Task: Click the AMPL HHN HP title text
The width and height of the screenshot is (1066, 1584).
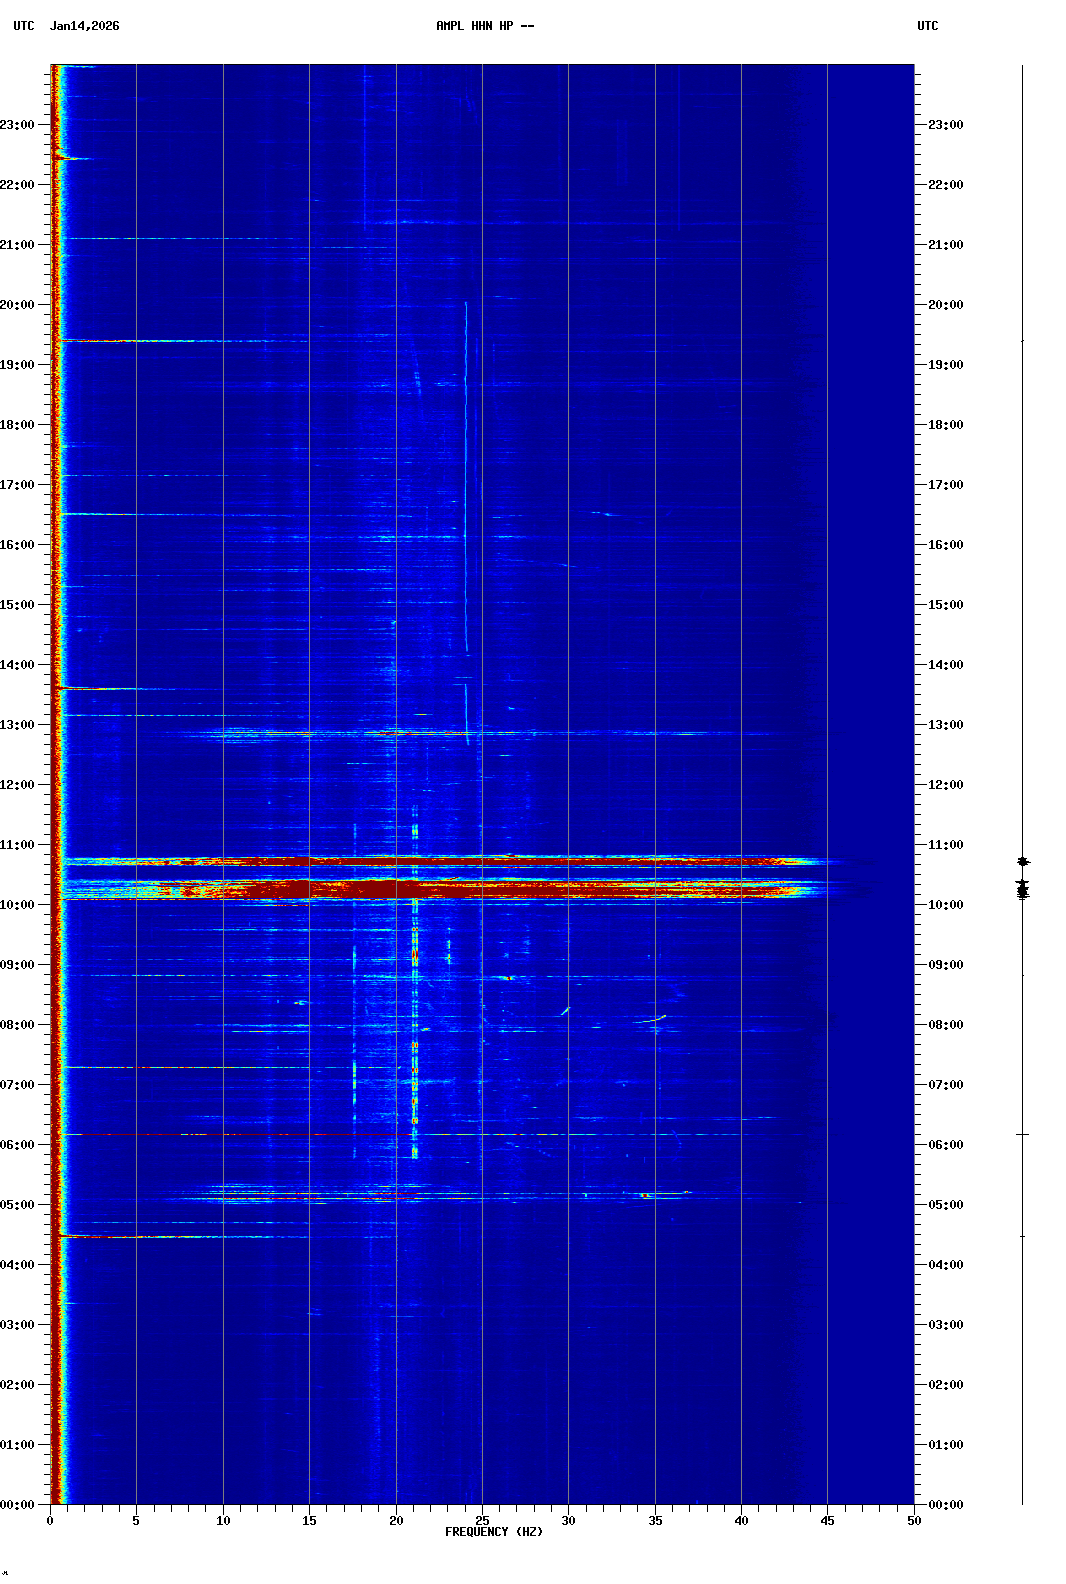Action: tap(484, 26)
